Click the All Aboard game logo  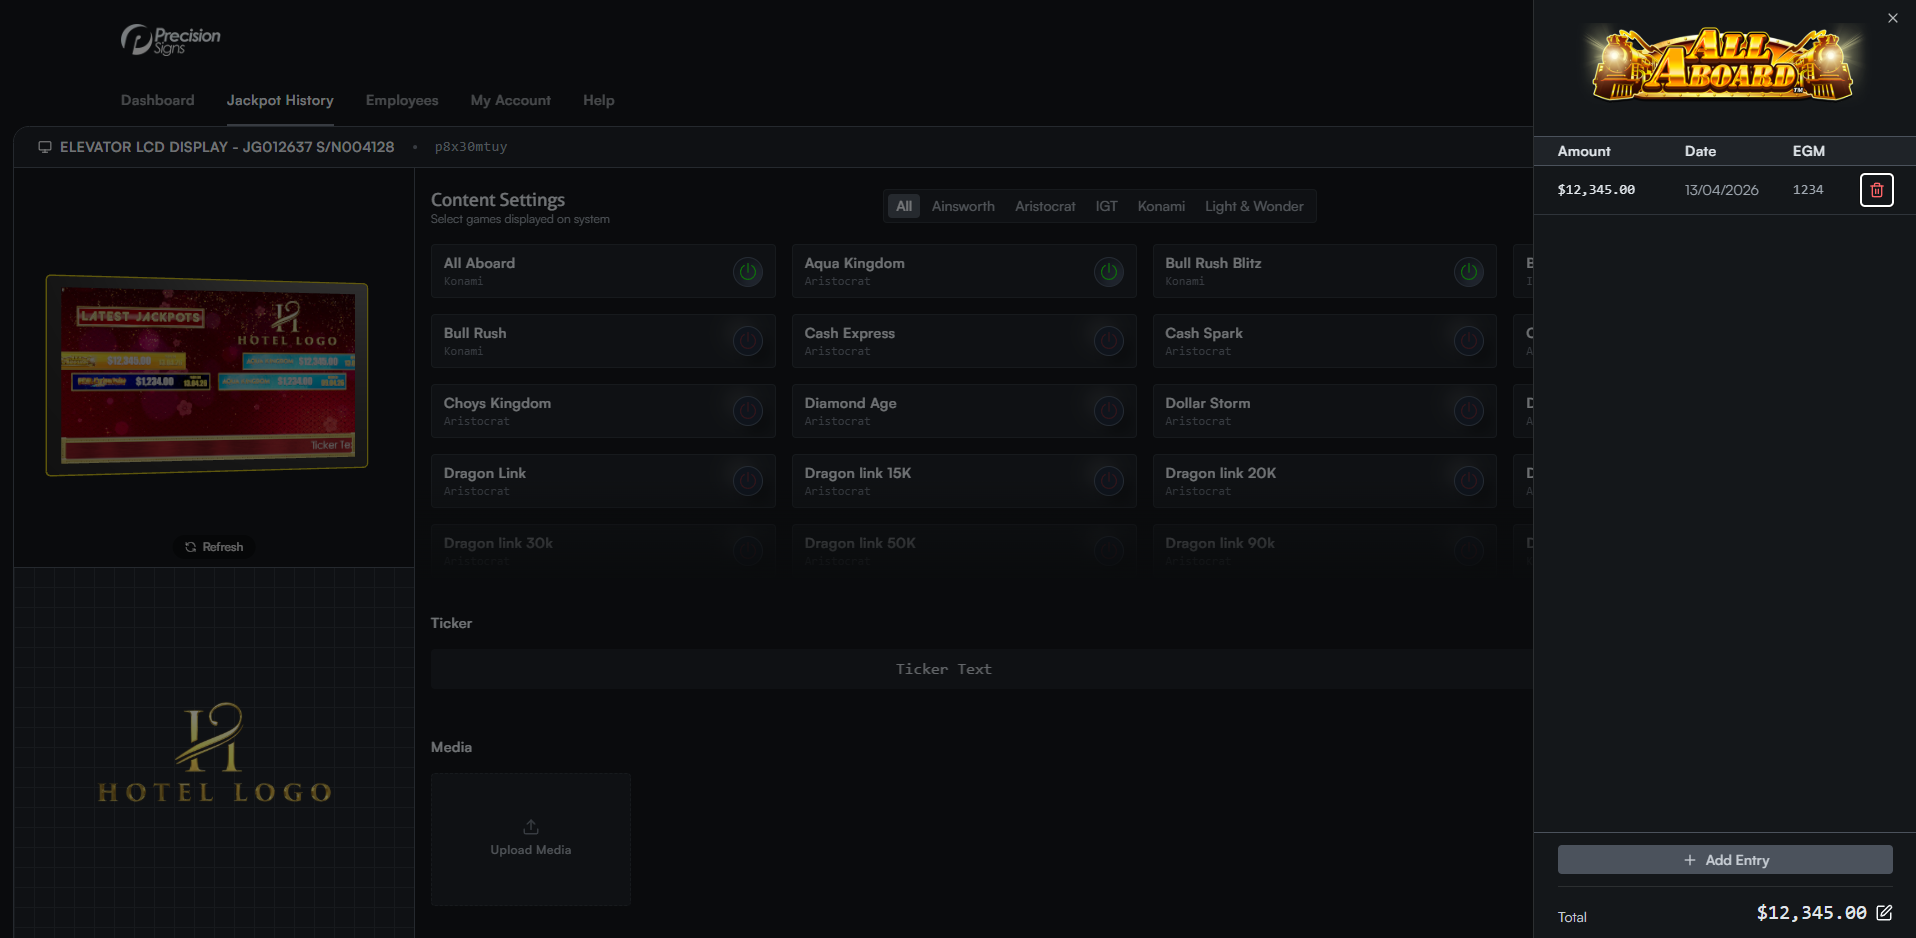point(1723,65)
